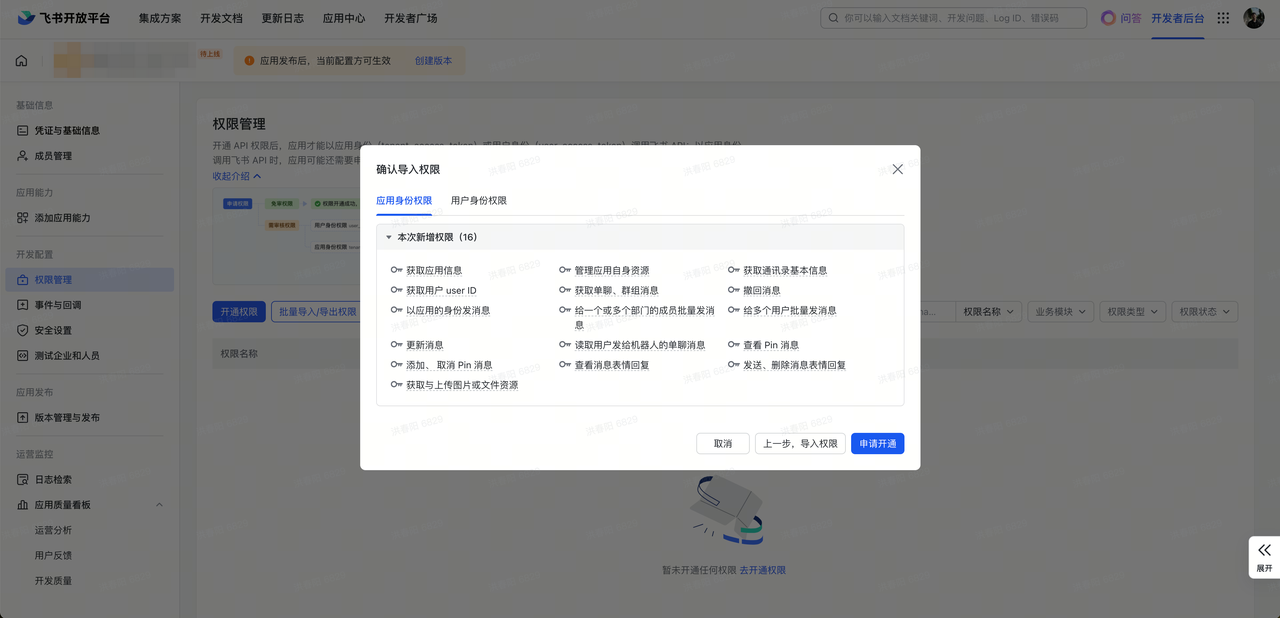Click the warning icon in publish notice
This screenshot has height=618, width=1280.
pos(249,61)
